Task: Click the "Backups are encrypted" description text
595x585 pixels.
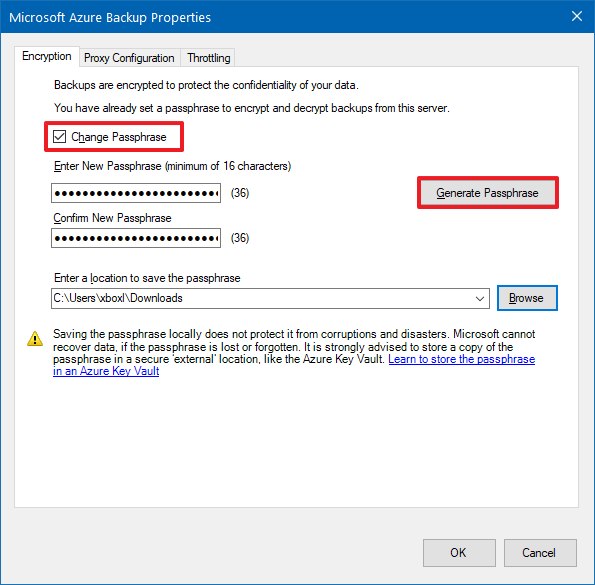Action: (206, 85)
